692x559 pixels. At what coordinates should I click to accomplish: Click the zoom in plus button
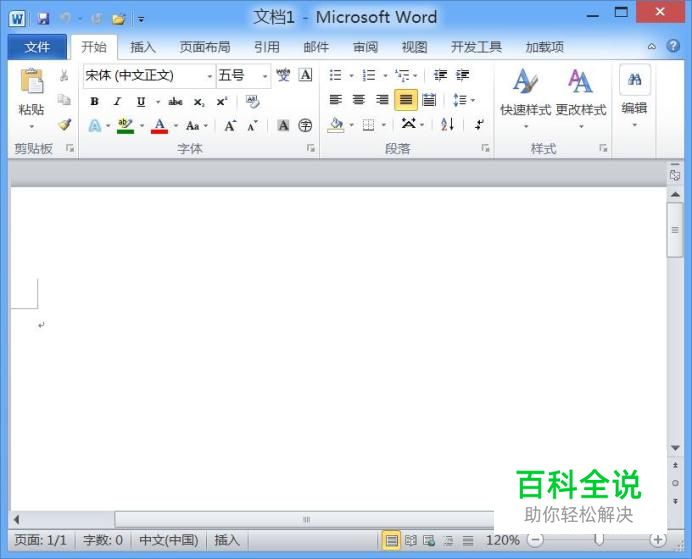(658, 540)
